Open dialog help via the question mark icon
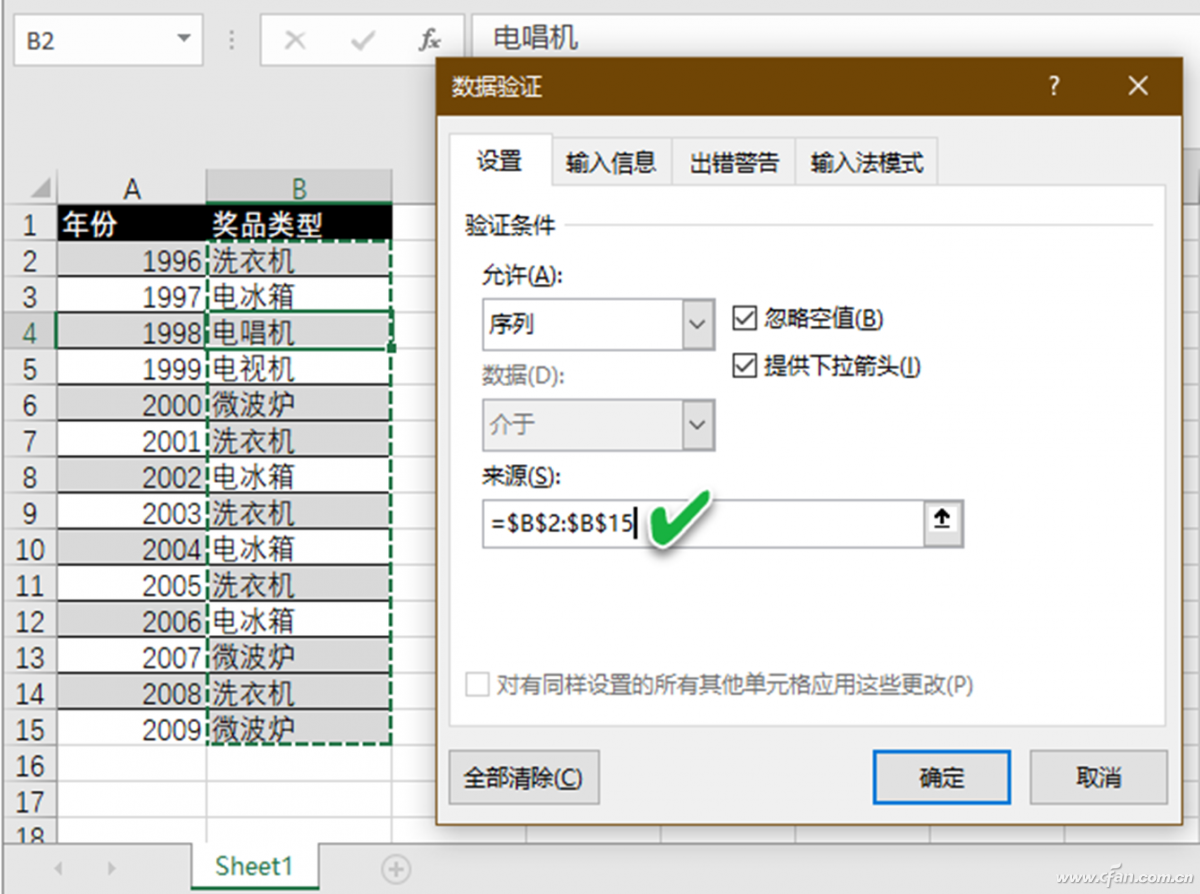 [x=1054, y=87]
